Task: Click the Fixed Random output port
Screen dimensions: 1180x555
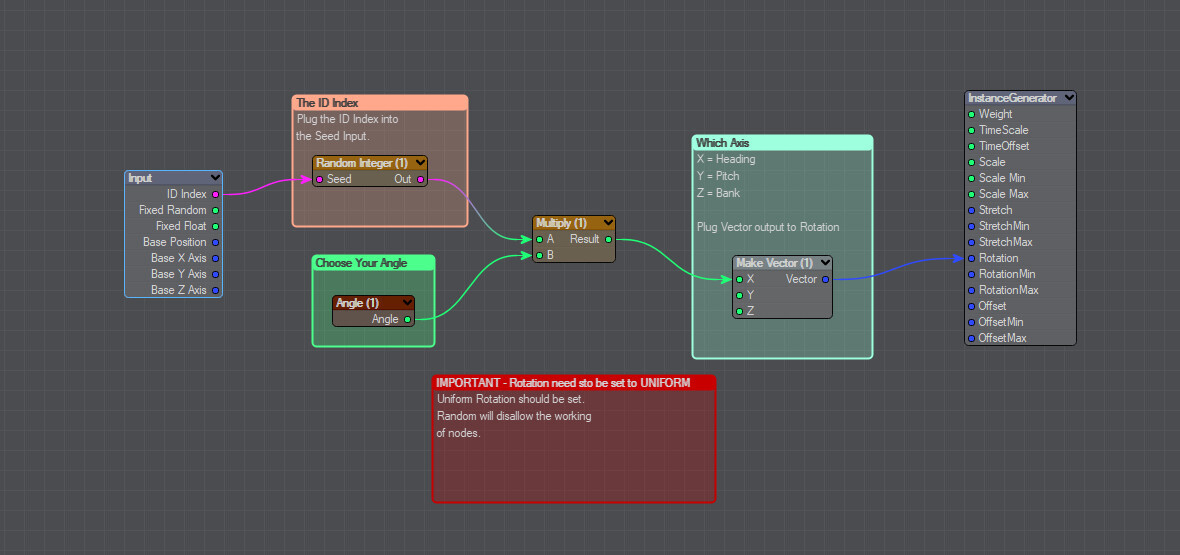Action: [x=215, y=210]
